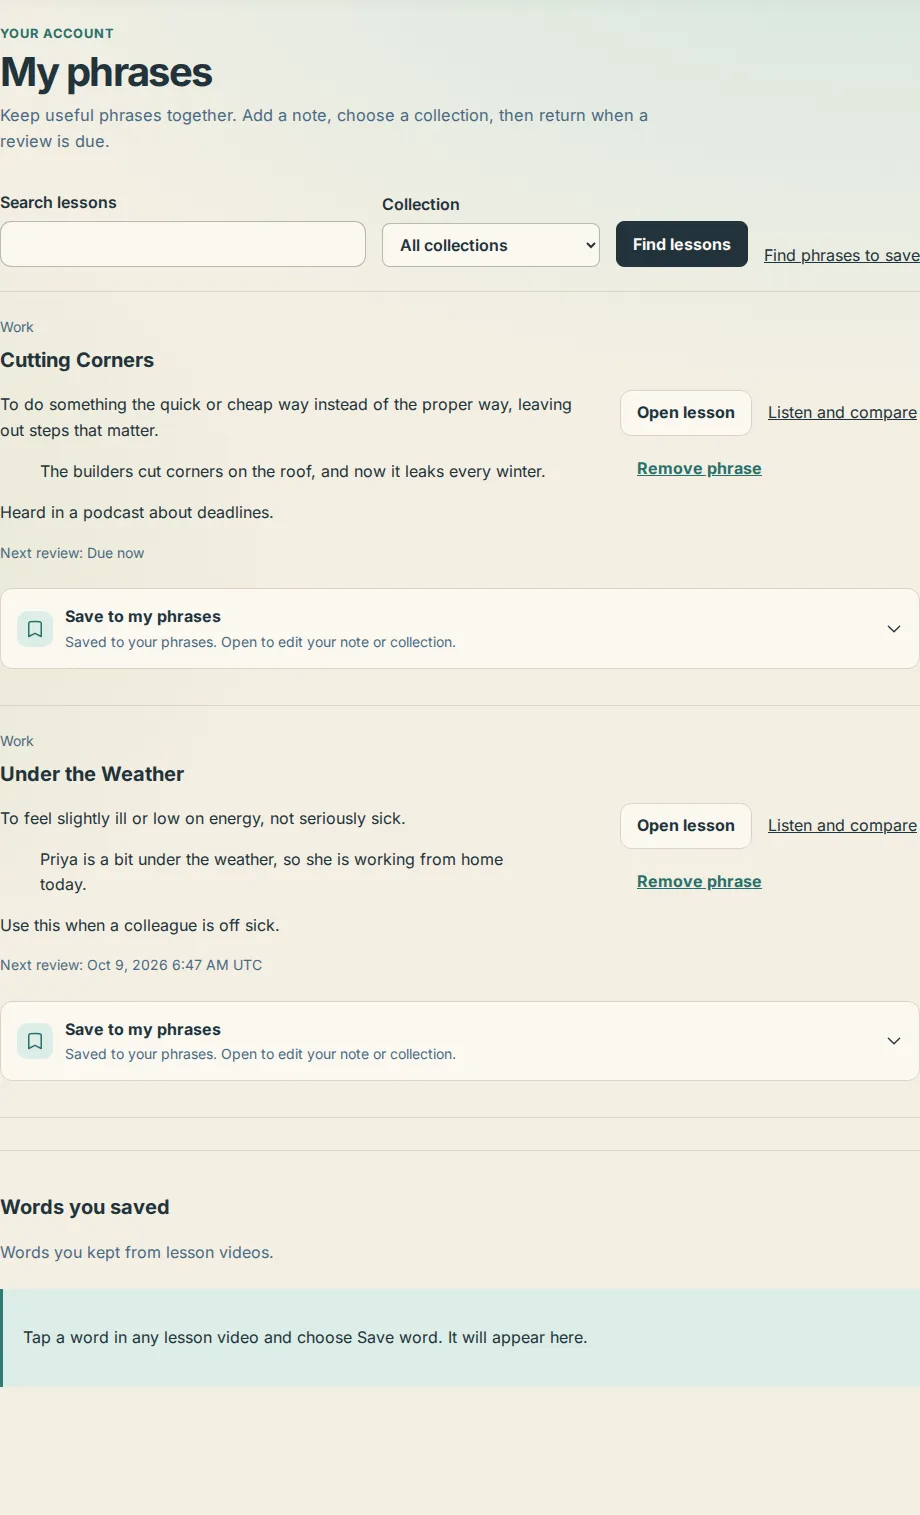Click the Priya under the weather example sentence
The width and height of the screenshot is (920, 1515).
tap(272, 872)
